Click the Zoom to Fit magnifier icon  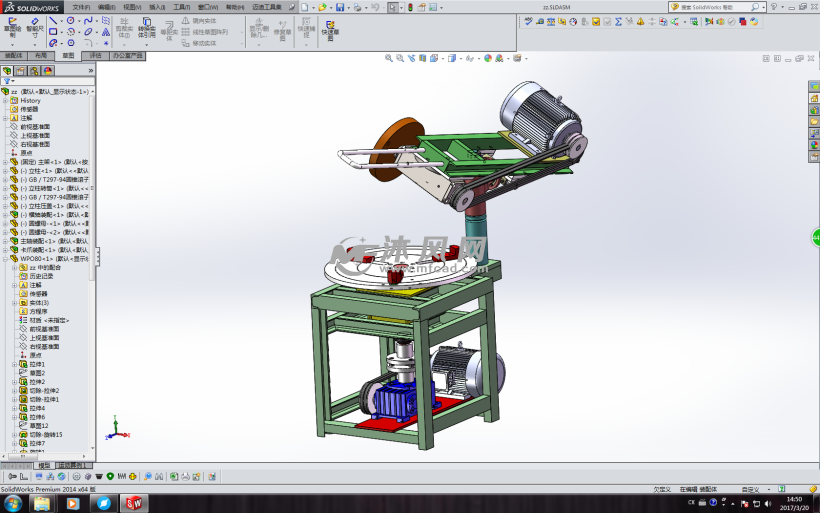click(389, 58)
